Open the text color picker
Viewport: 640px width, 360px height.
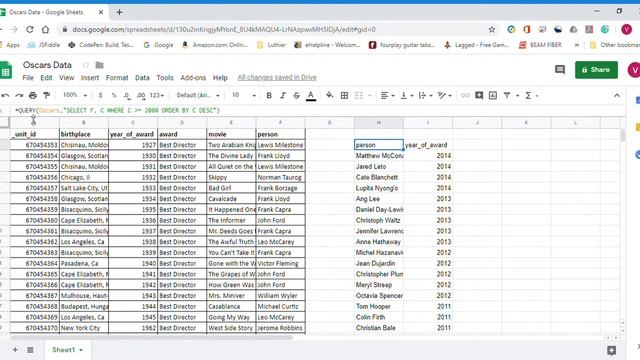click(x=311, y=96)
